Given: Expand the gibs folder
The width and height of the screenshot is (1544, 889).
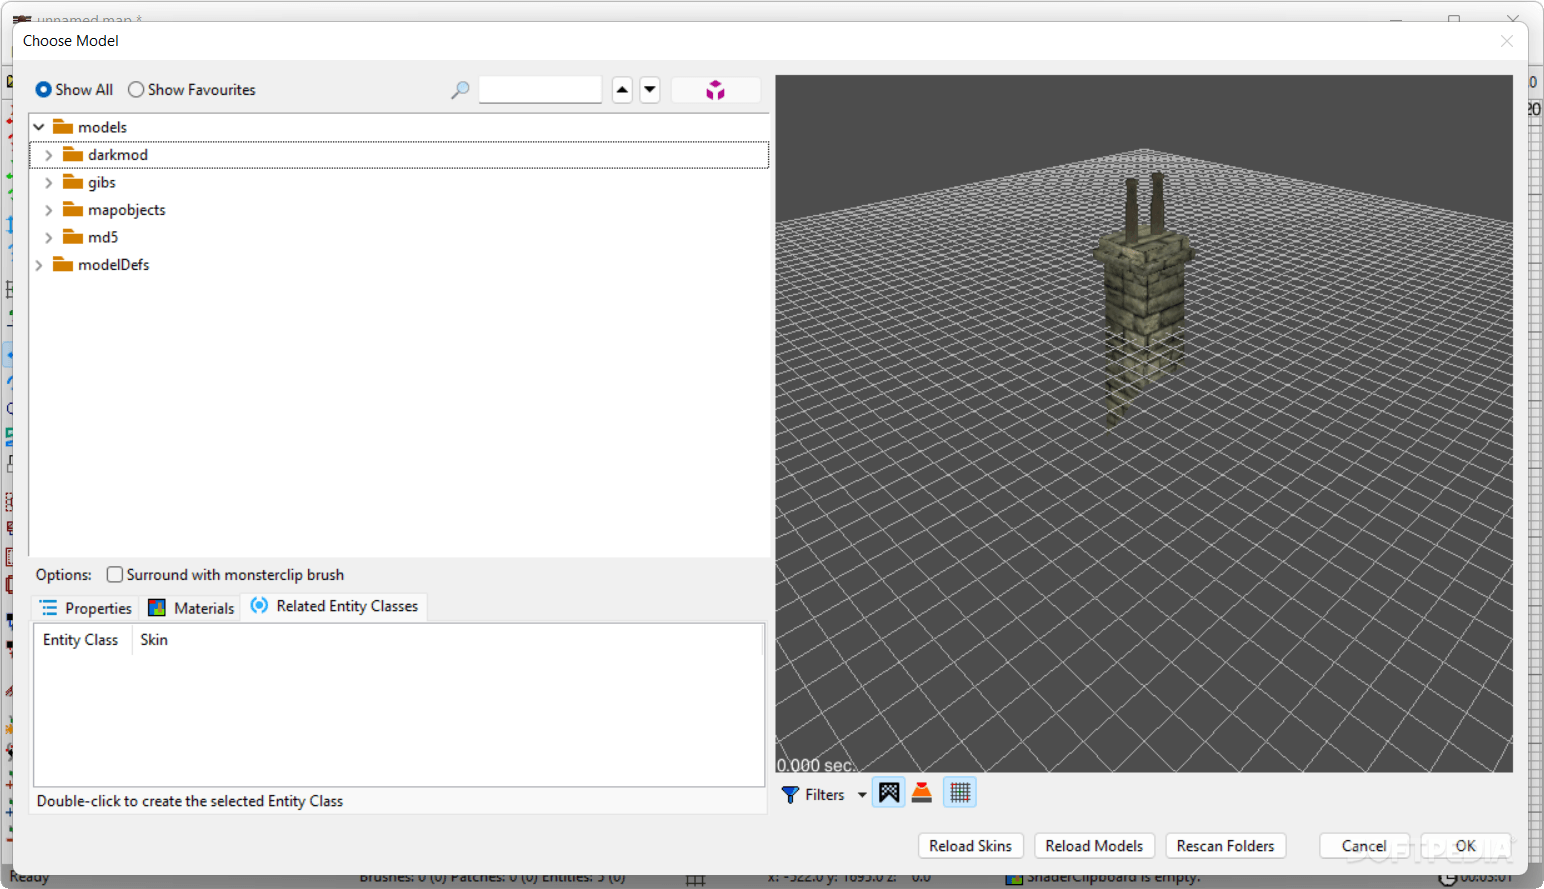Looking at the screenshot, I should tap(48, 183).
